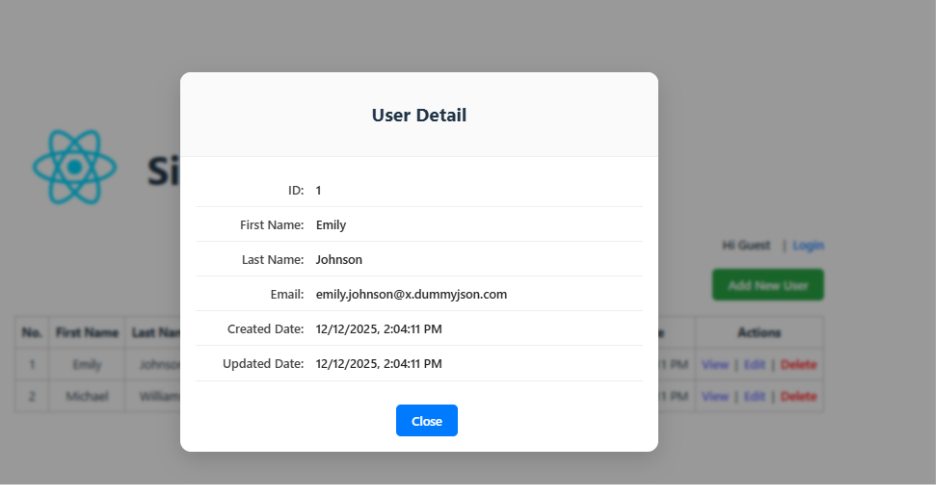Open the Login link
This screenshot has width=936, height=486.
tap(808, 246)
